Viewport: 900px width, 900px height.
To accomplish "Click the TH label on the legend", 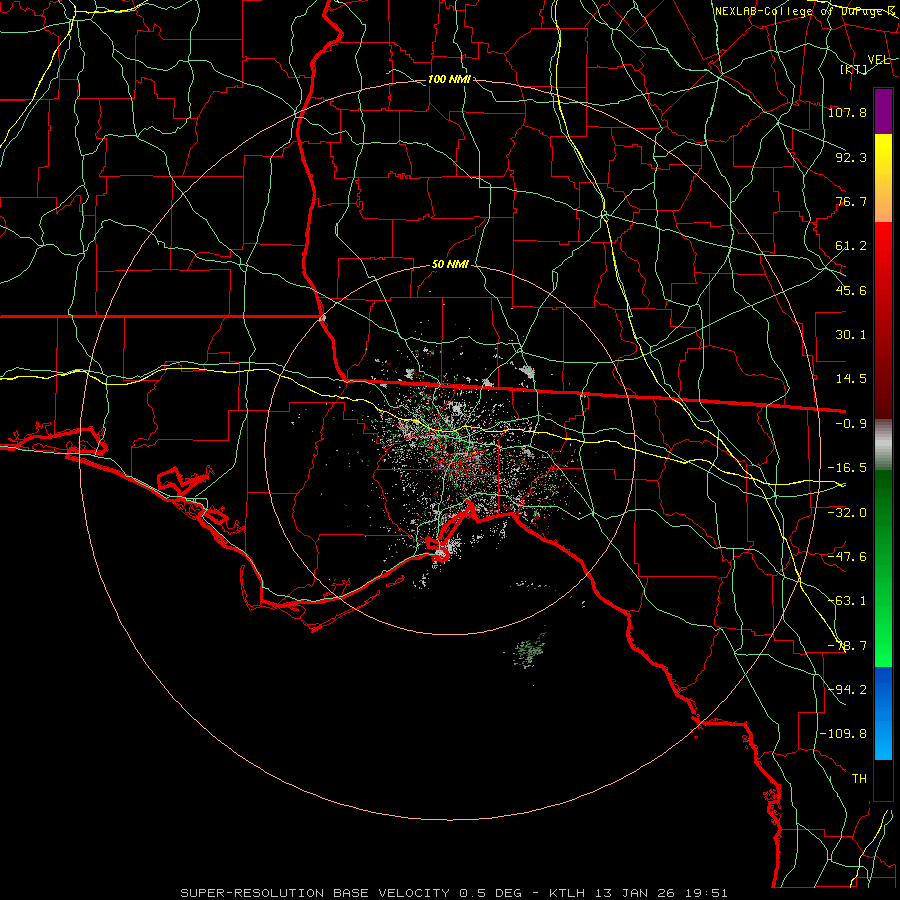I will [x=859, y=779].
